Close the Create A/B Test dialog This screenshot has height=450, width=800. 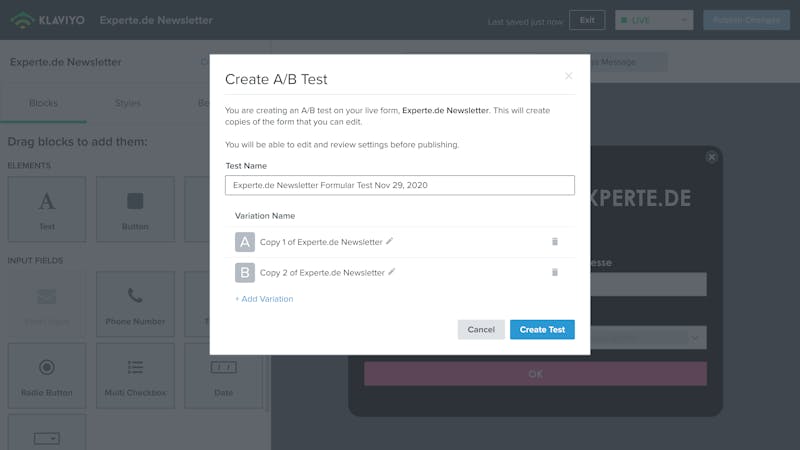point(568,76)
